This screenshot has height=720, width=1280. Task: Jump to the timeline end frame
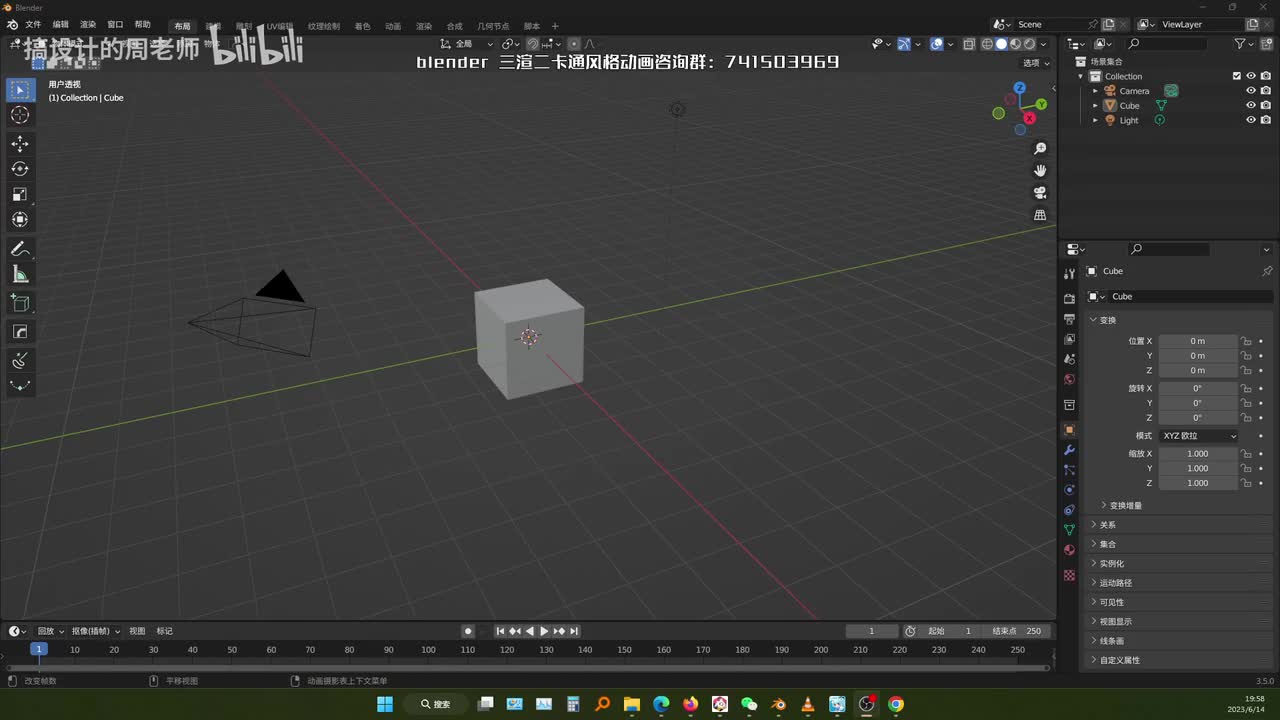574,631
